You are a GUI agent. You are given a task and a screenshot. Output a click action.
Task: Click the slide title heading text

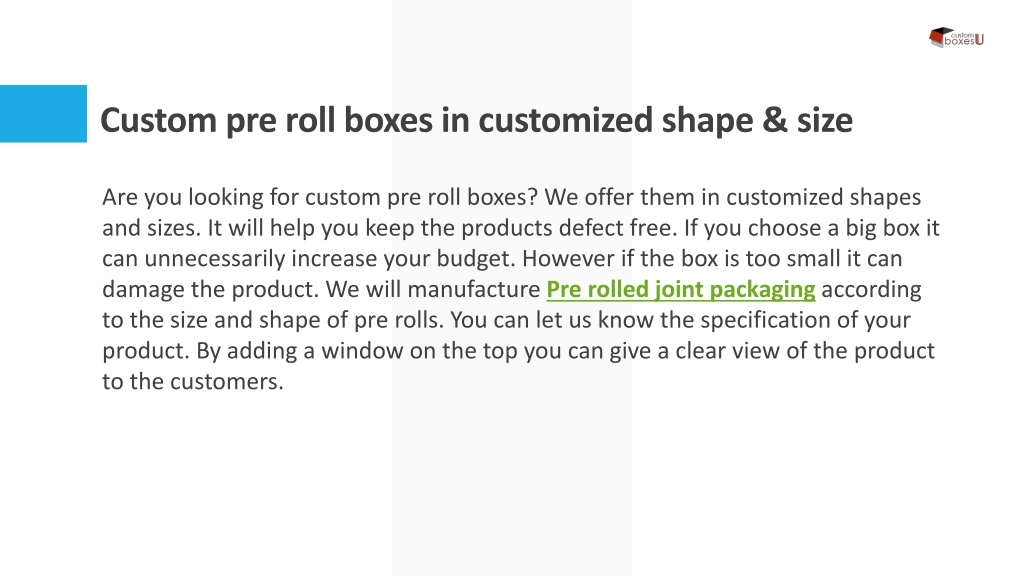(x=476, y=121)
